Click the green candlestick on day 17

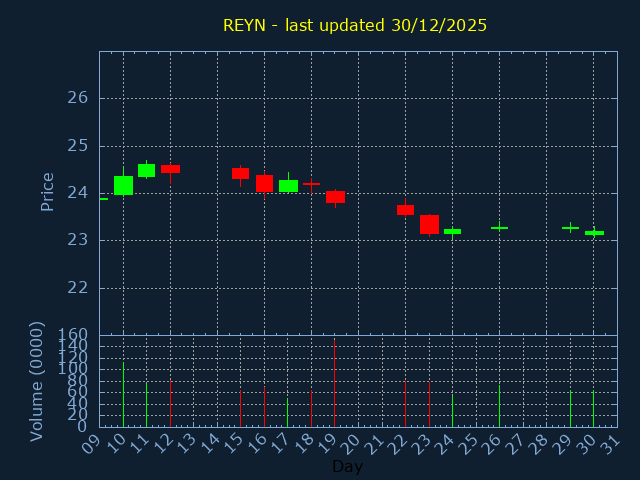288,186
